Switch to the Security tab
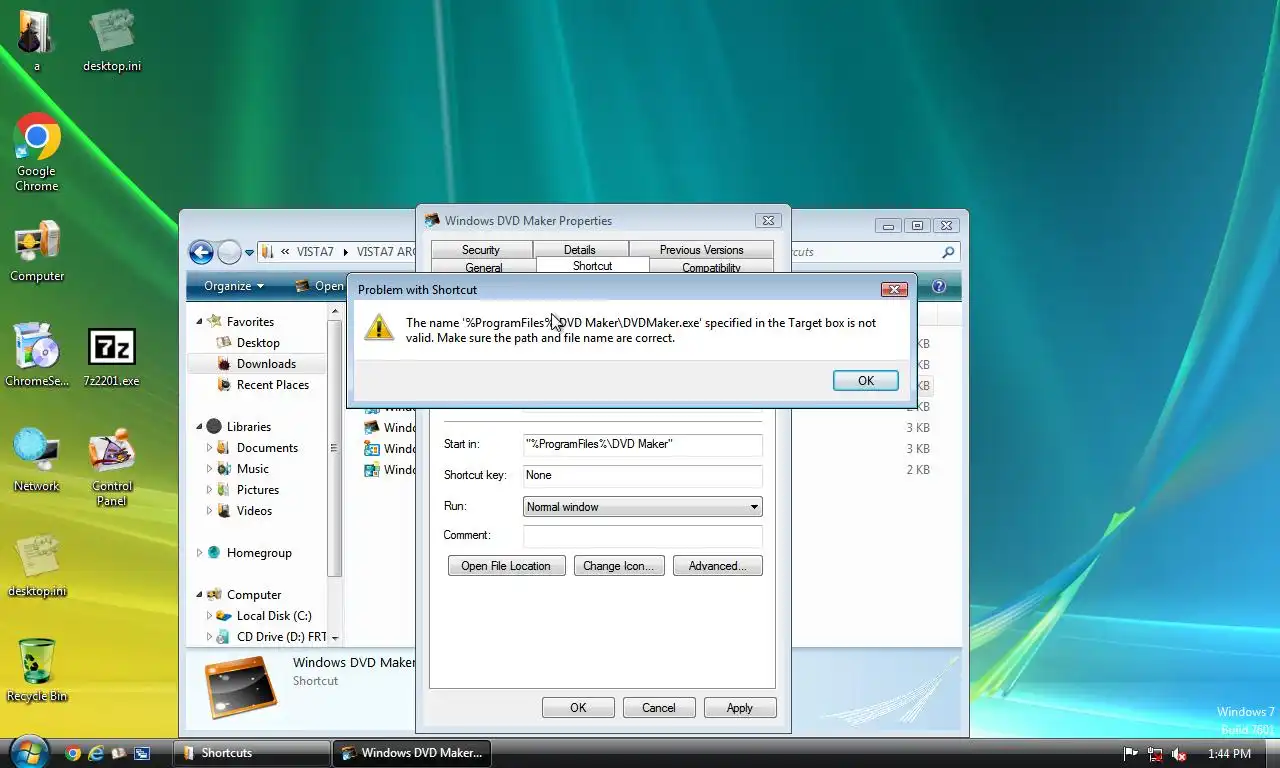 (x=481, y=250)
